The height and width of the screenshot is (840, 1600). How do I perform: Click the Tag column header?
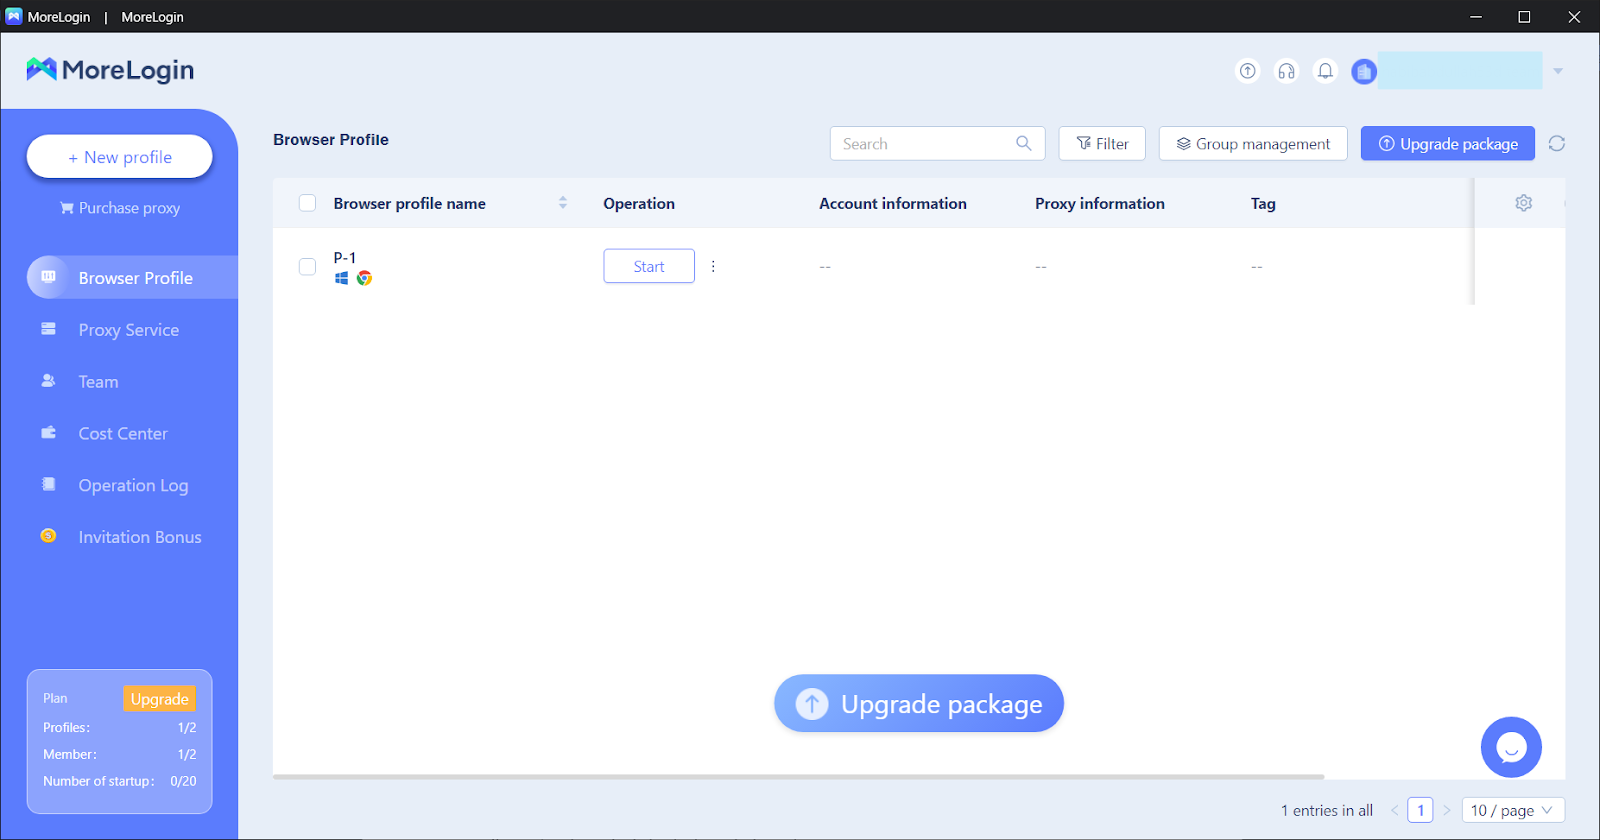(1263, 203)
